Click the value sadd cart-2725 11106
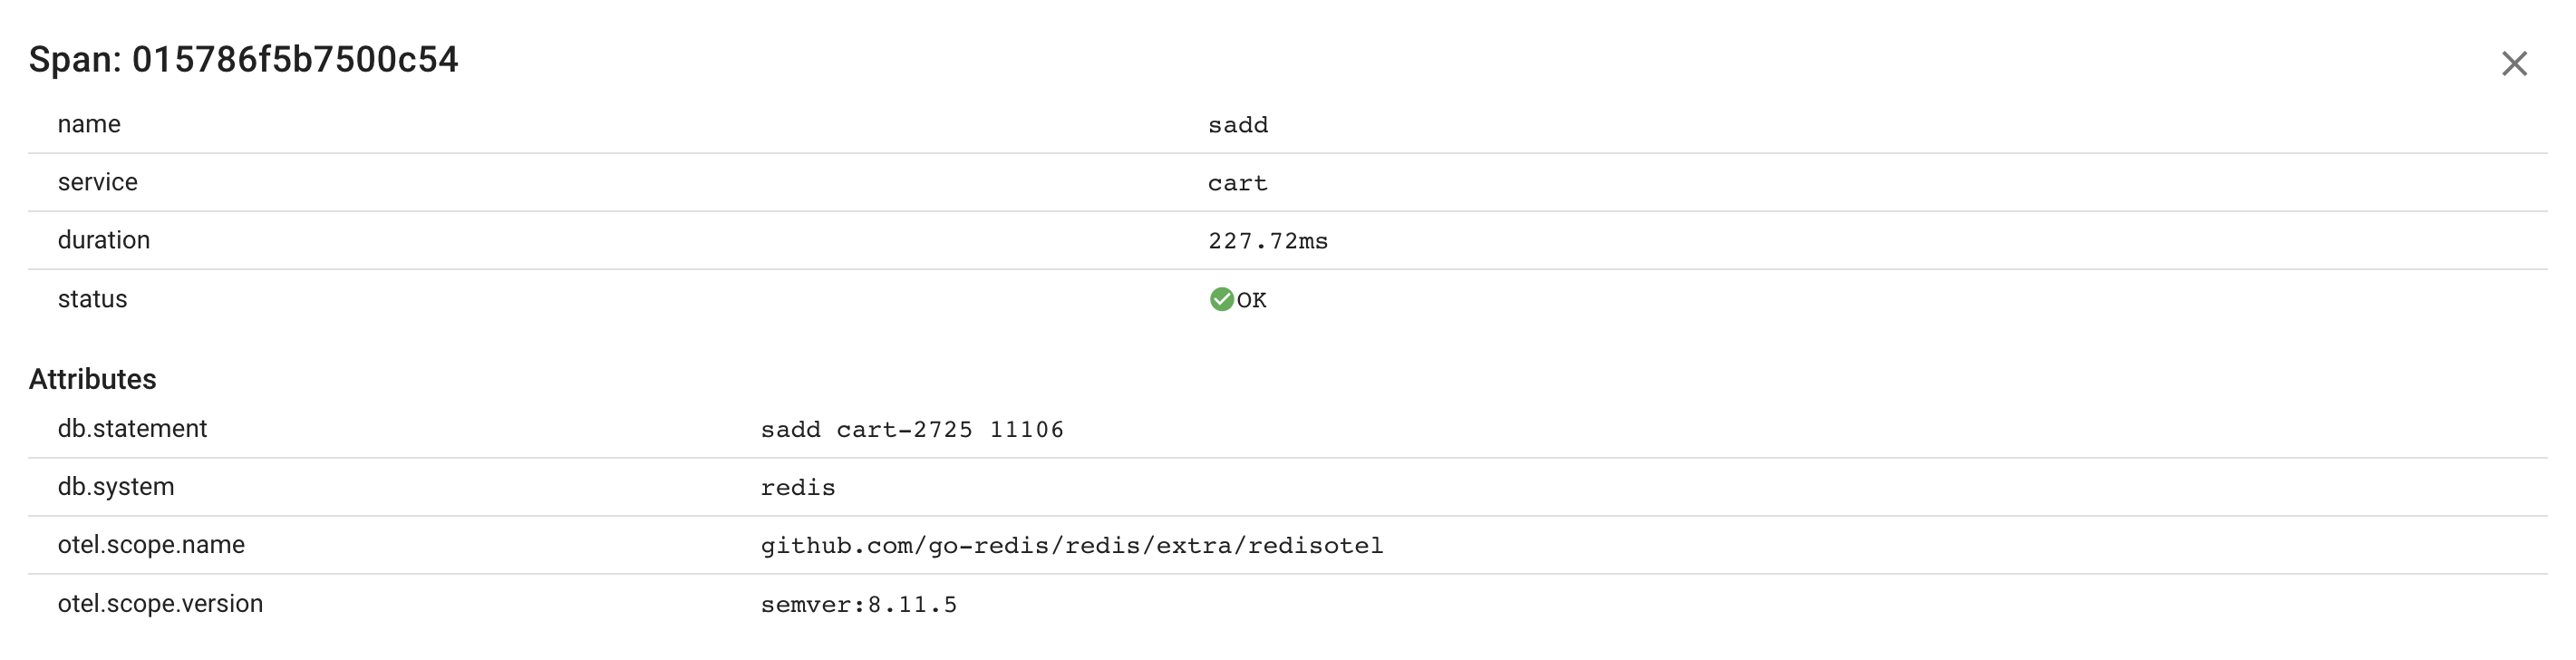Viewport: 2576px width, 660px height. click(x=912, y=430)
